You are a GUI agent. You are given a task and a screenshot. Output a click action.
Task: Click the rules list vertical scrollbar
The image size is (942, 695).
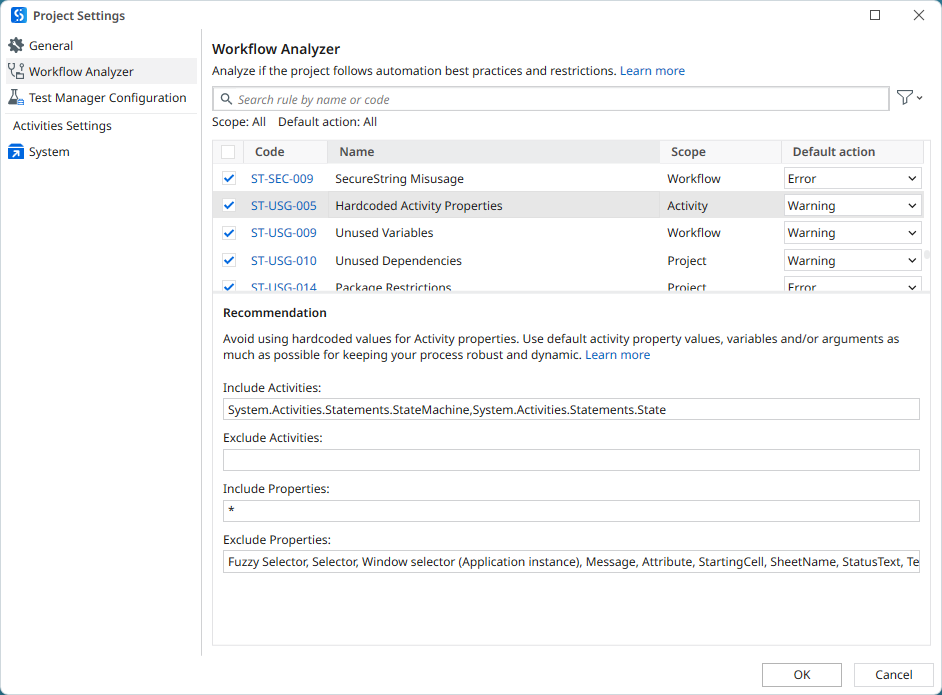(x=927, y=255)
